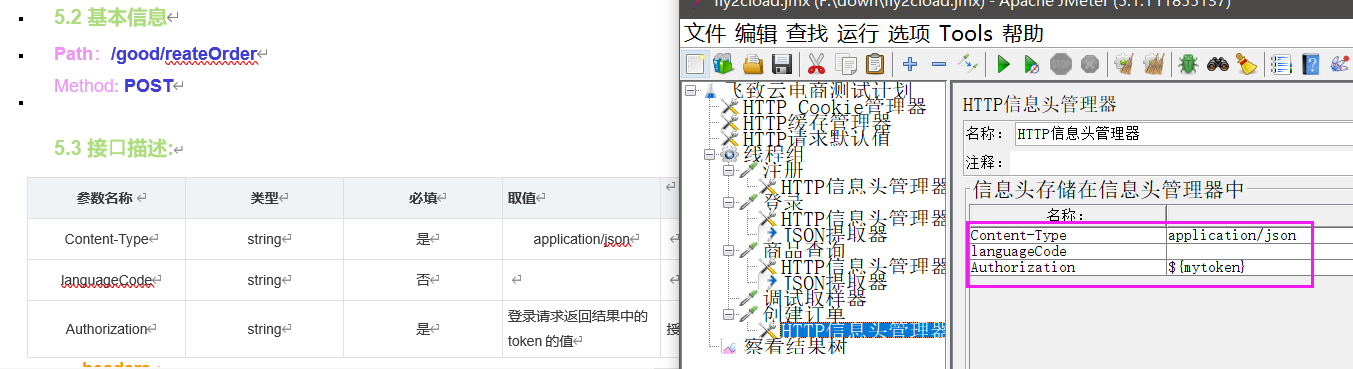Click the Toggle enable/disable icon

pos(967,65)
